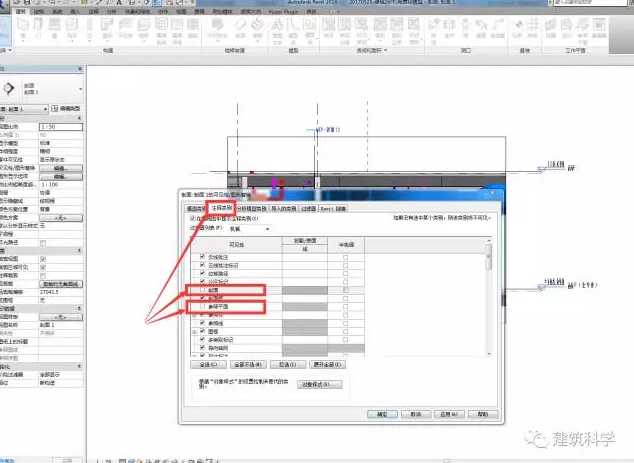This screenshot has height=463, width=634.
Task: Select the Grid datum tool
Action: point(533,28)
